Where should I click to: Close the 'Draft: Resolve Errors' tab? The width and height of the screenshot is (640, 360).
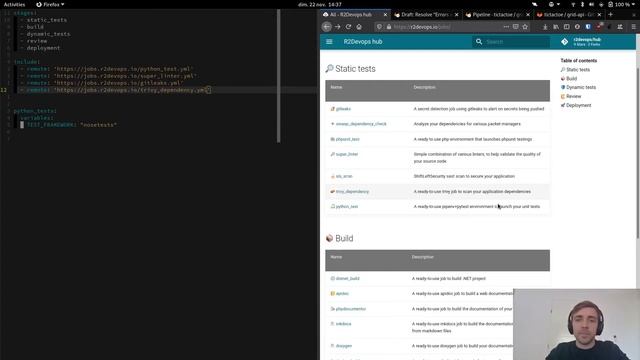(x=456, y=15)
